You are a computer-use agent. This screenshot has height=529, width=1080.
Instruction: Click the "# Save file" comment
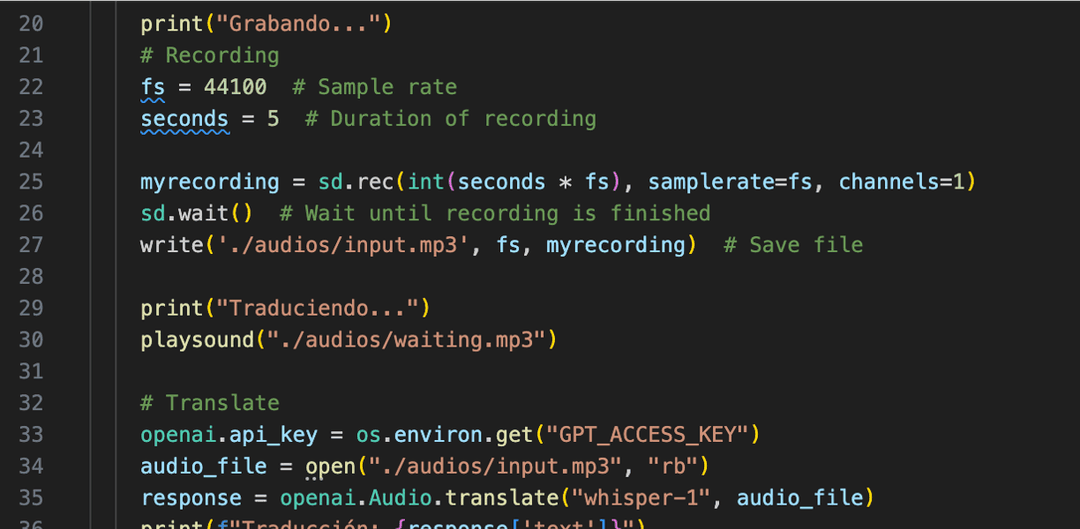click(793, 245)
